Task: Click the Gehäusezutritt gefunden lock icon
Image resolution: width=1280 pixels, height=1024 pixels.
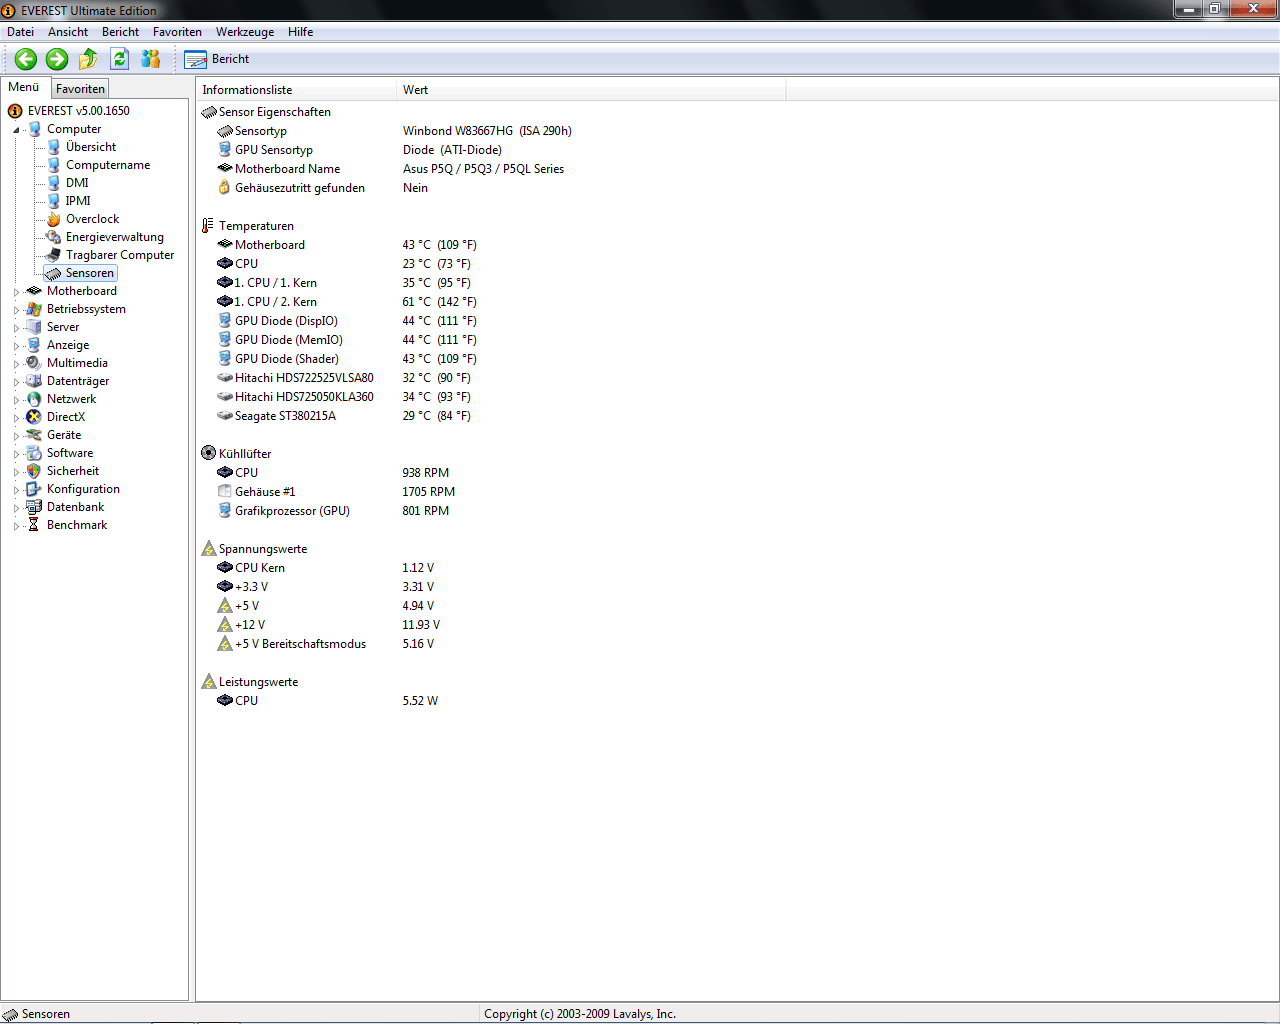Action: (x=225, y=188)
